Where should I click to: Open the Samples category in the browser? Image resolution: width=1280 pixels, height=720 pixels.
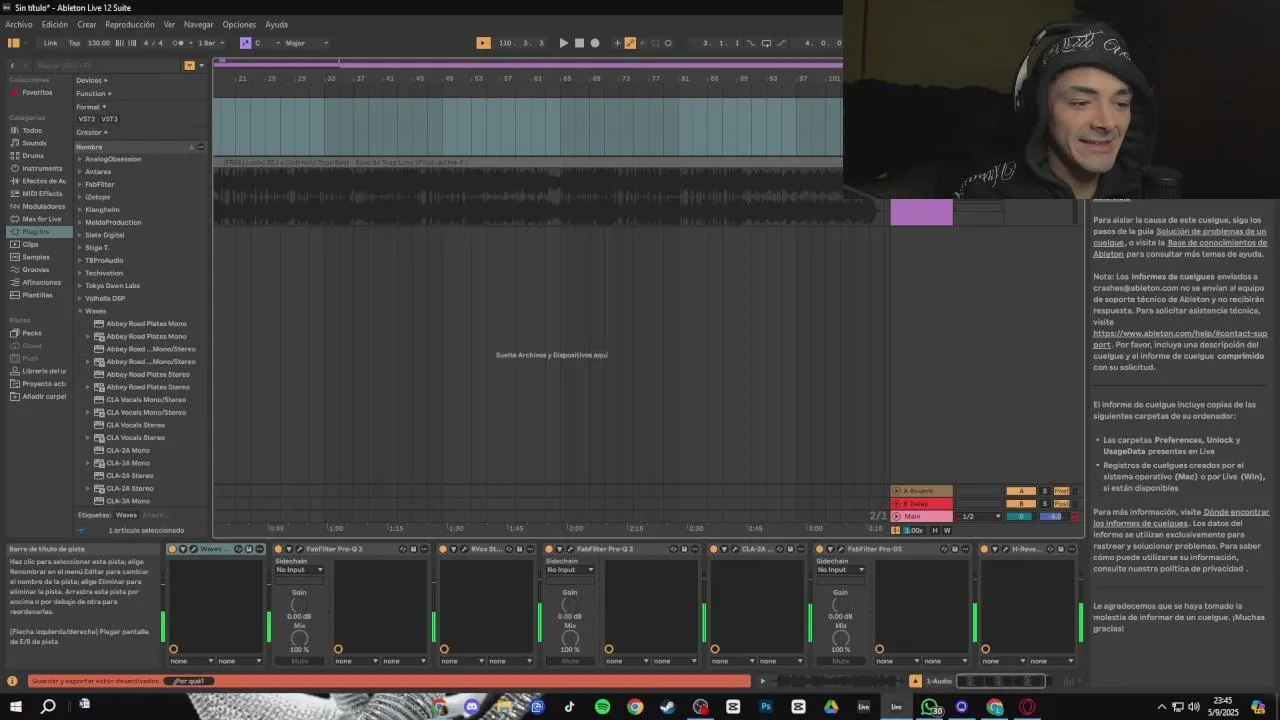pyautogui.click(x=35, y=257)
